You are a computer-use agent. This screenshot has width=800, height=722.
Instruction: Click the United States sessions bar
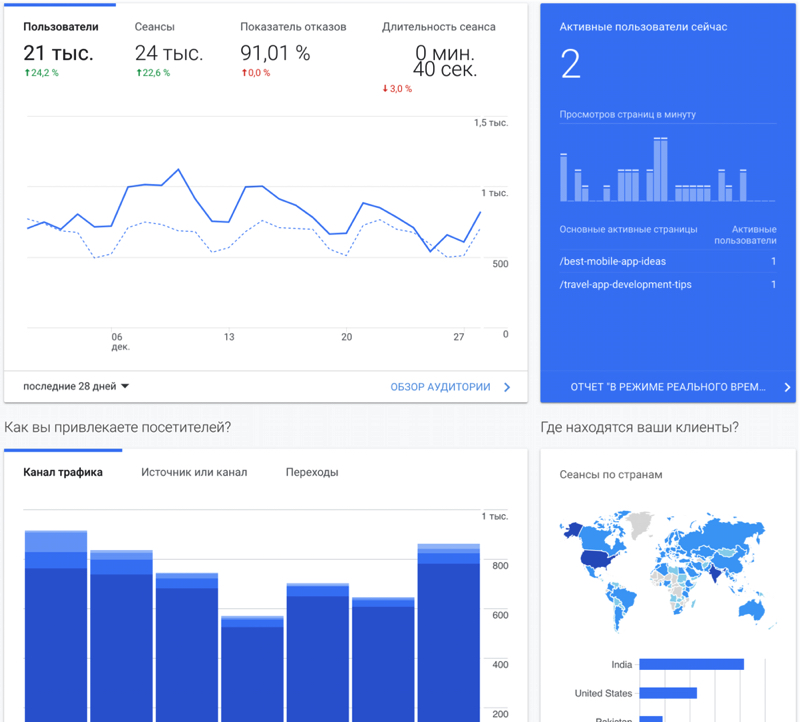pos(667,693)
